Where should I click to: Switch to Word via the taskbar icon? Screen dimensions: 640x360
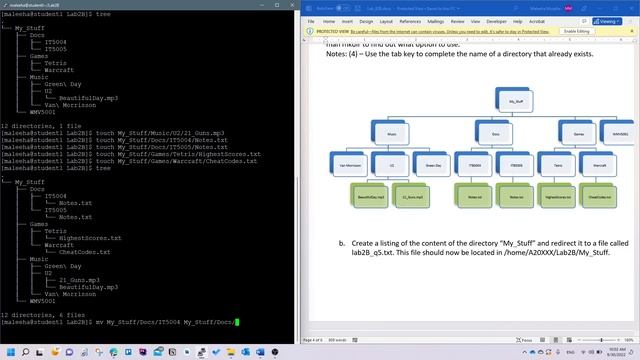point(260,352)
